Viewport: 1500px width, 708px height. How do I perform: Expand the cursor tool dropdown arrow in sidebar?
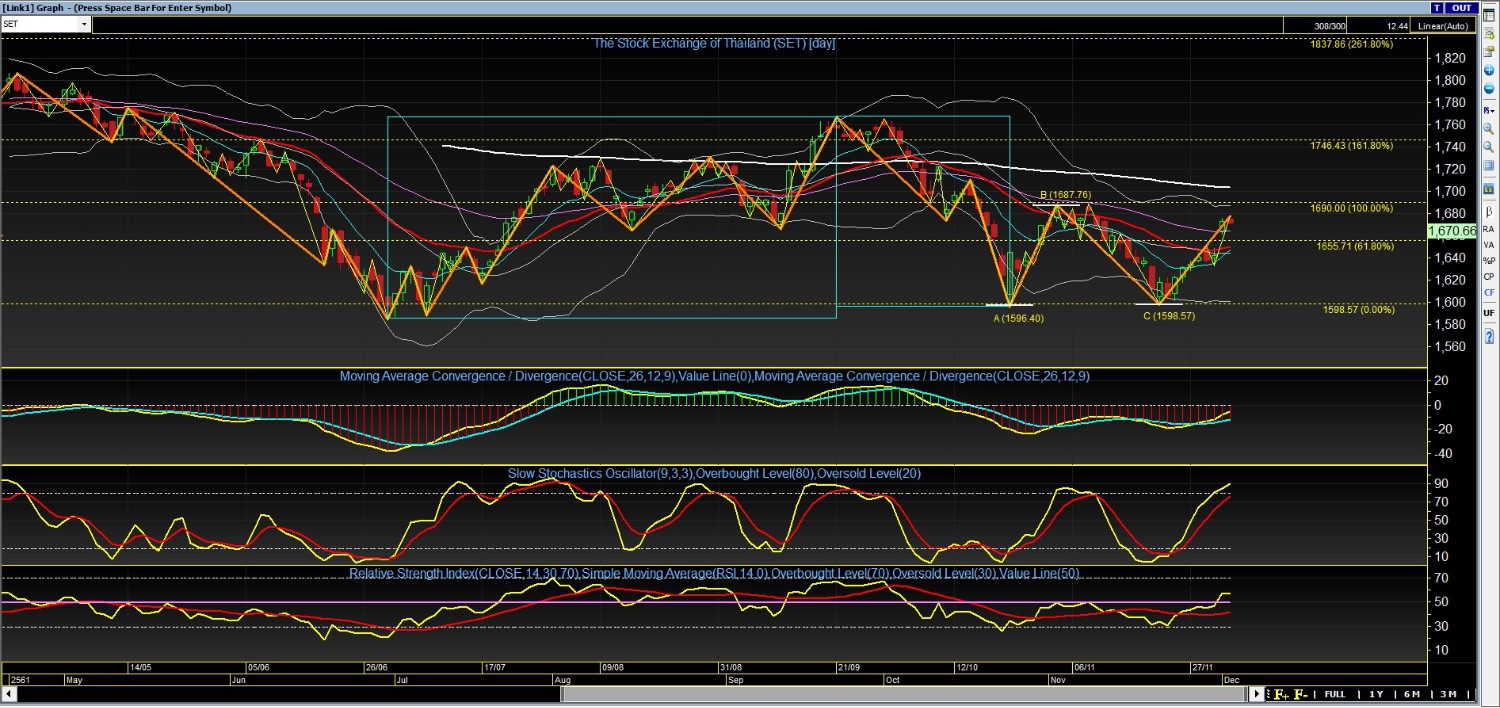(1493, 110)
